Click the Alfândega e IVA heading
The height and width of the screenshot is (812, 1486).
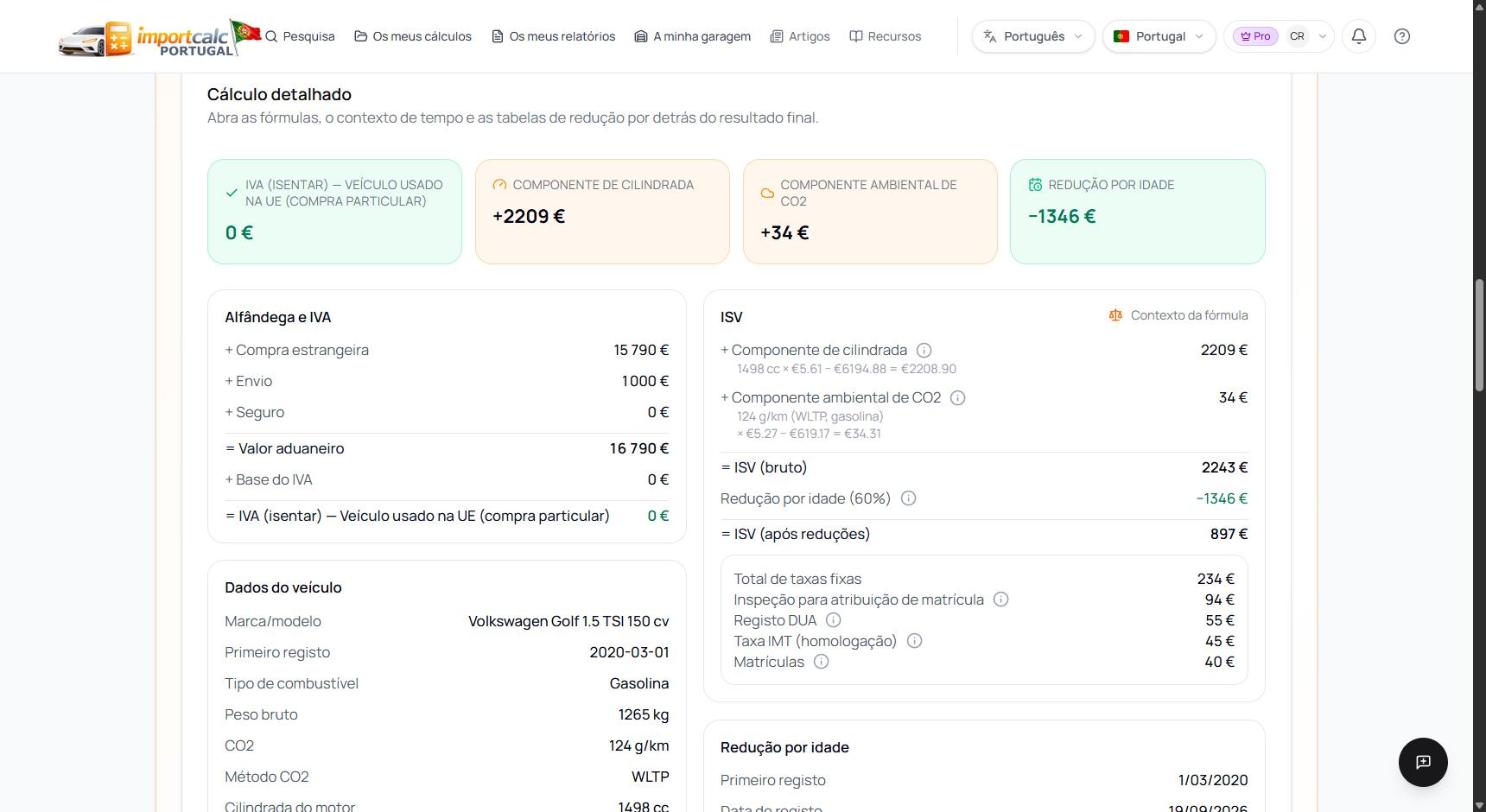point(278,317)
